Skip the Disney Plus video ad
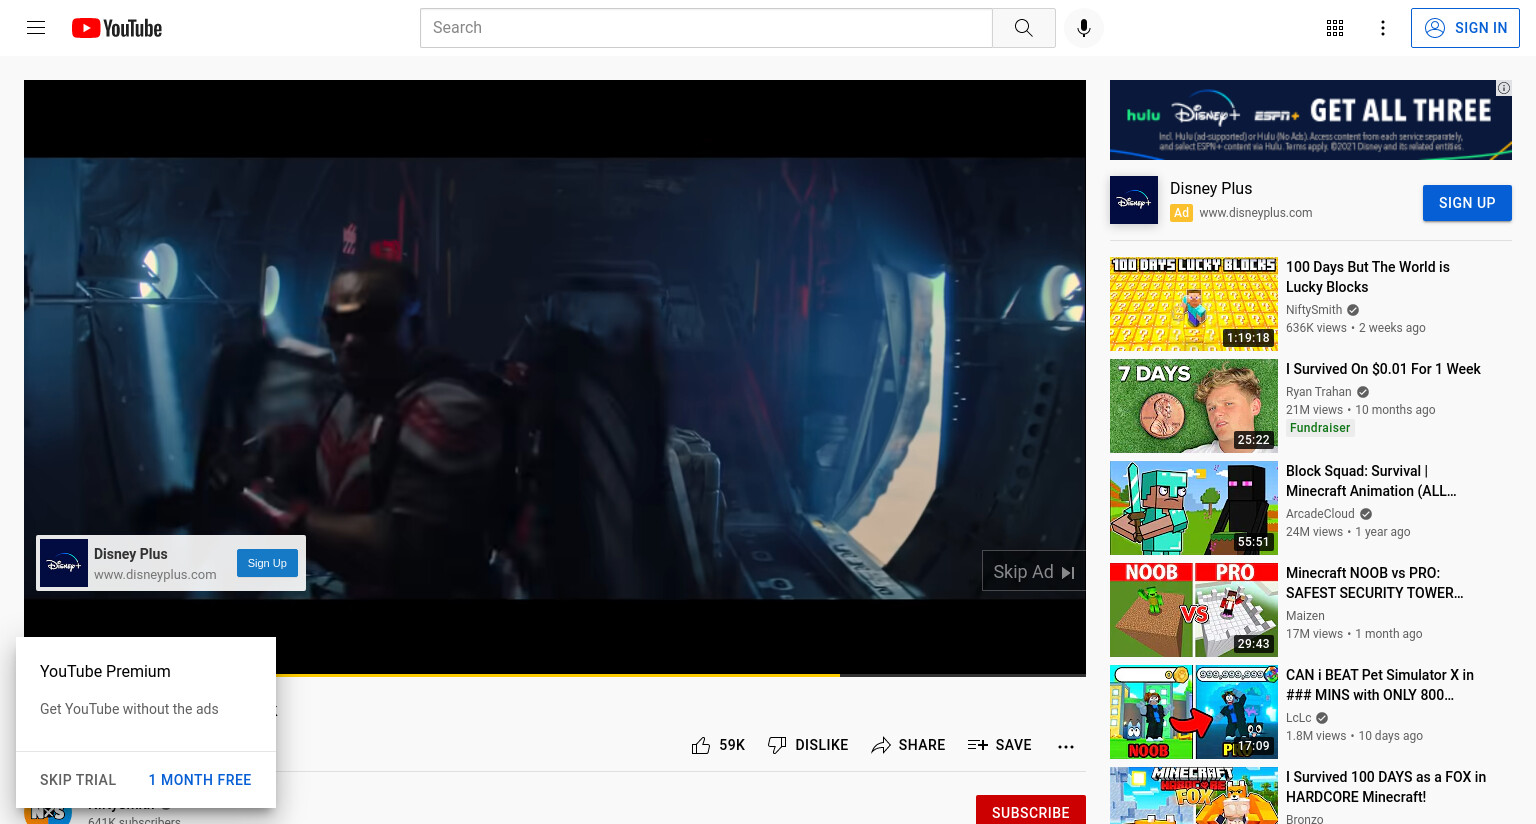Screen dimensions: 1536x824 [x=1034, y=571]
